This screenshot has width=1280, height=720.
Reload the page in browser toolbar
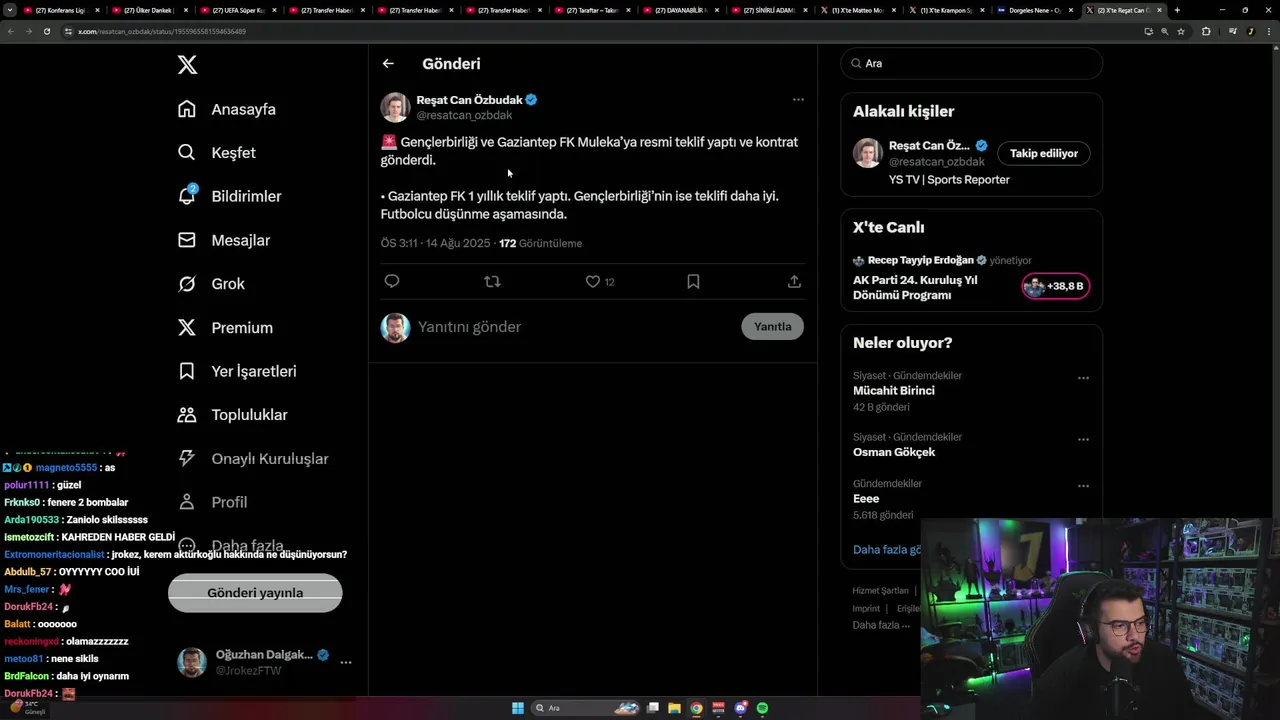(46, 31)
